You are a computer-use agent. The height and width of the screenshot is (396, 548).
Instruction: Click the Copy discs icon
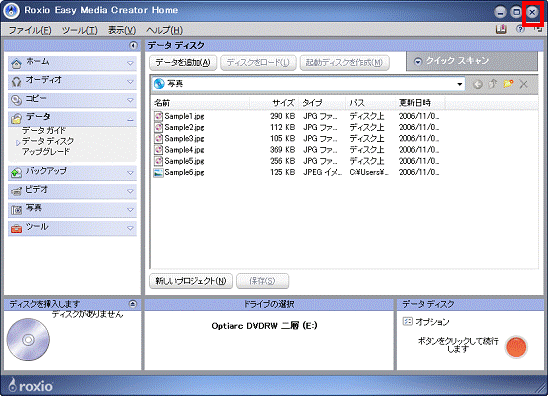[16, 100]
